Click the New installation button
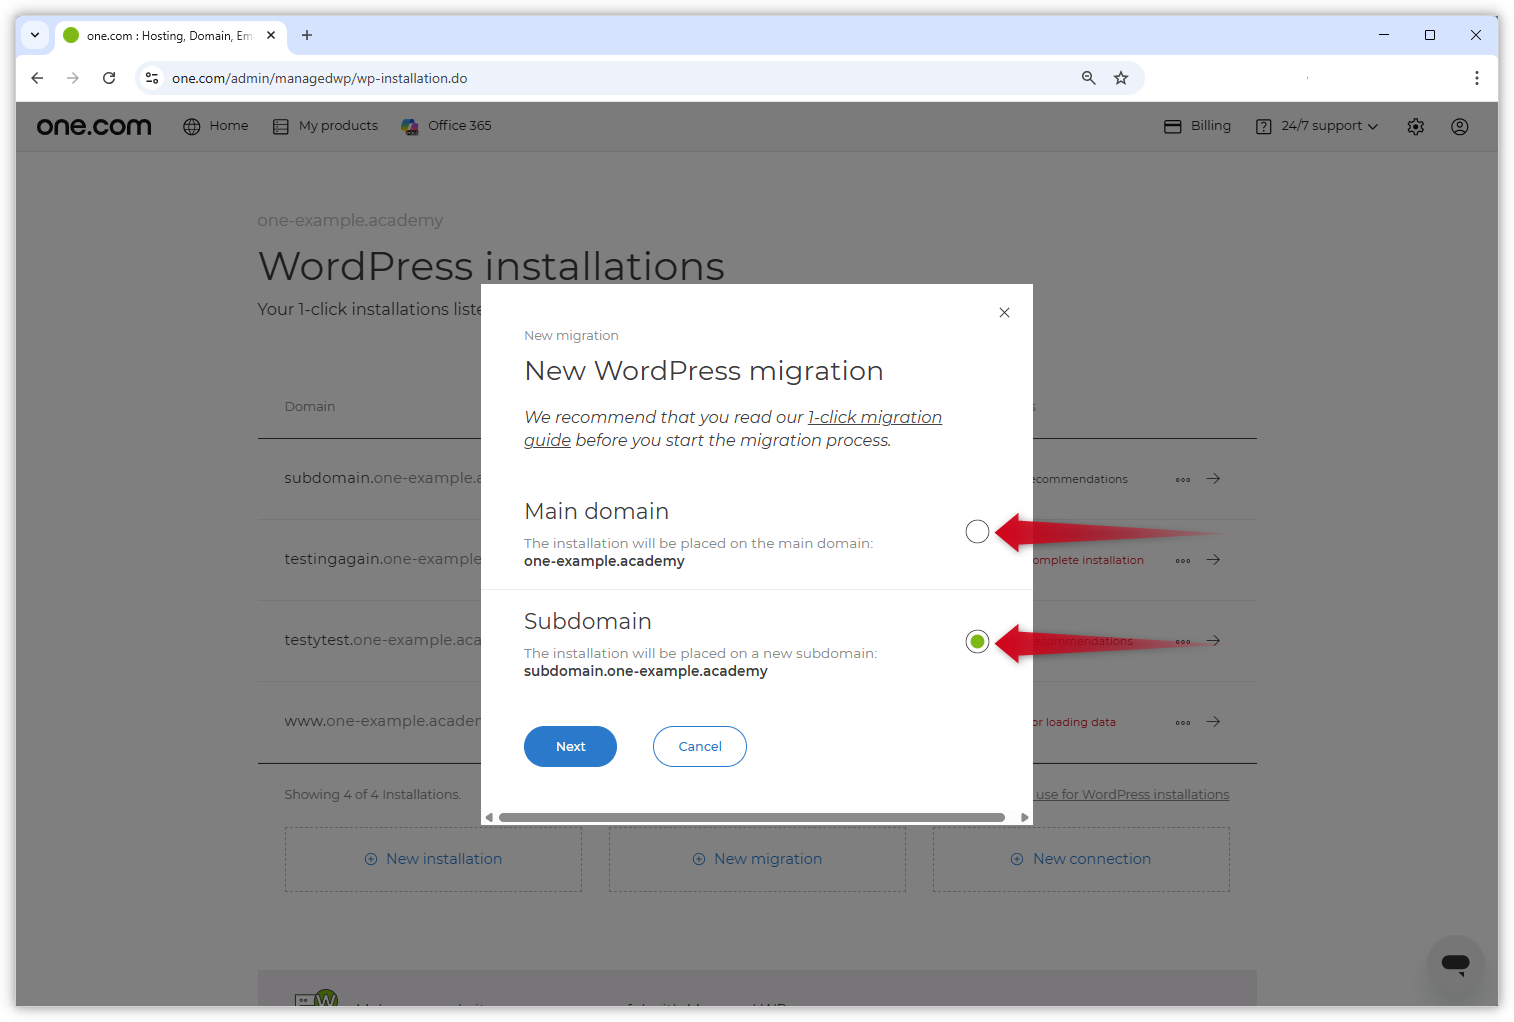Screen dimensions: 1514x1022 tap(433, 859)
